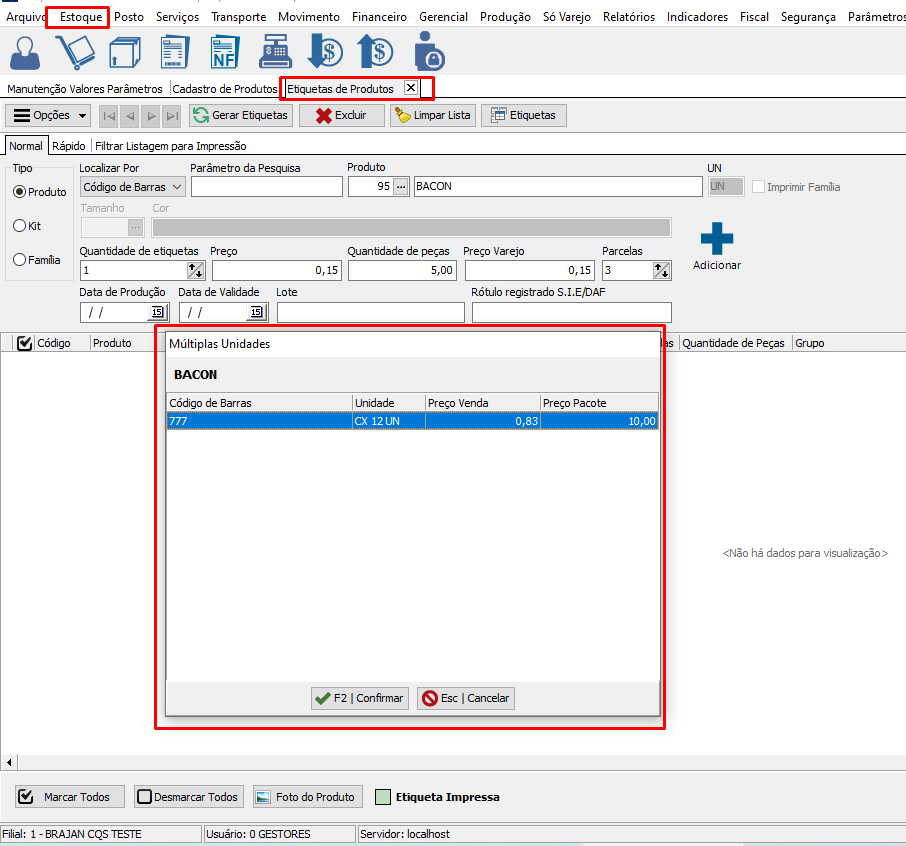Open the product box toolbar icon

coord(126,52)
